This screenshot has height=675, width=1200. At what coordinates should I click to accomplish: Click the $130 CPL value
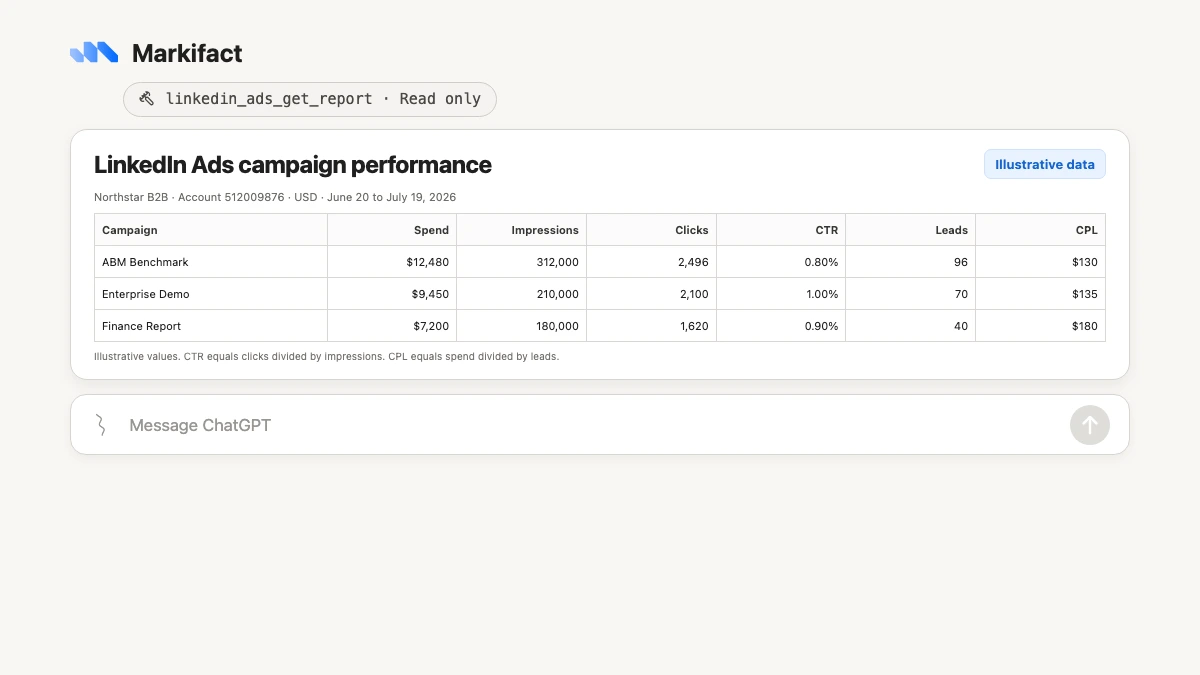(x=1085, y=262)
